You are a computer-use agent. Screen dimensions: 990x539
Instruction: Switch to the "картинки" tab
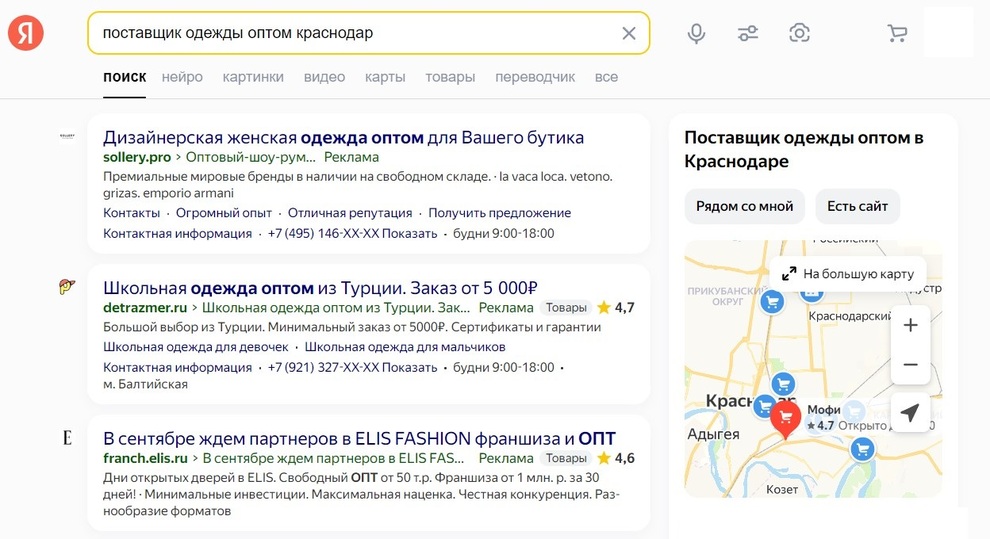tap(253, 77)
